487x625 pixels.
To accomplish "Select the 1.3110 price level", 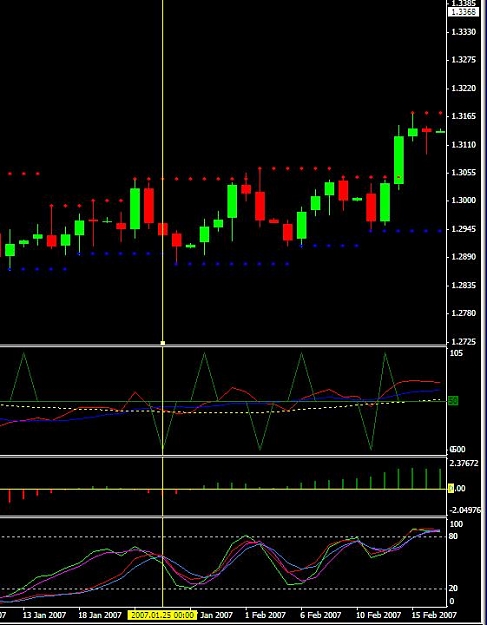I will coord(463,144).
